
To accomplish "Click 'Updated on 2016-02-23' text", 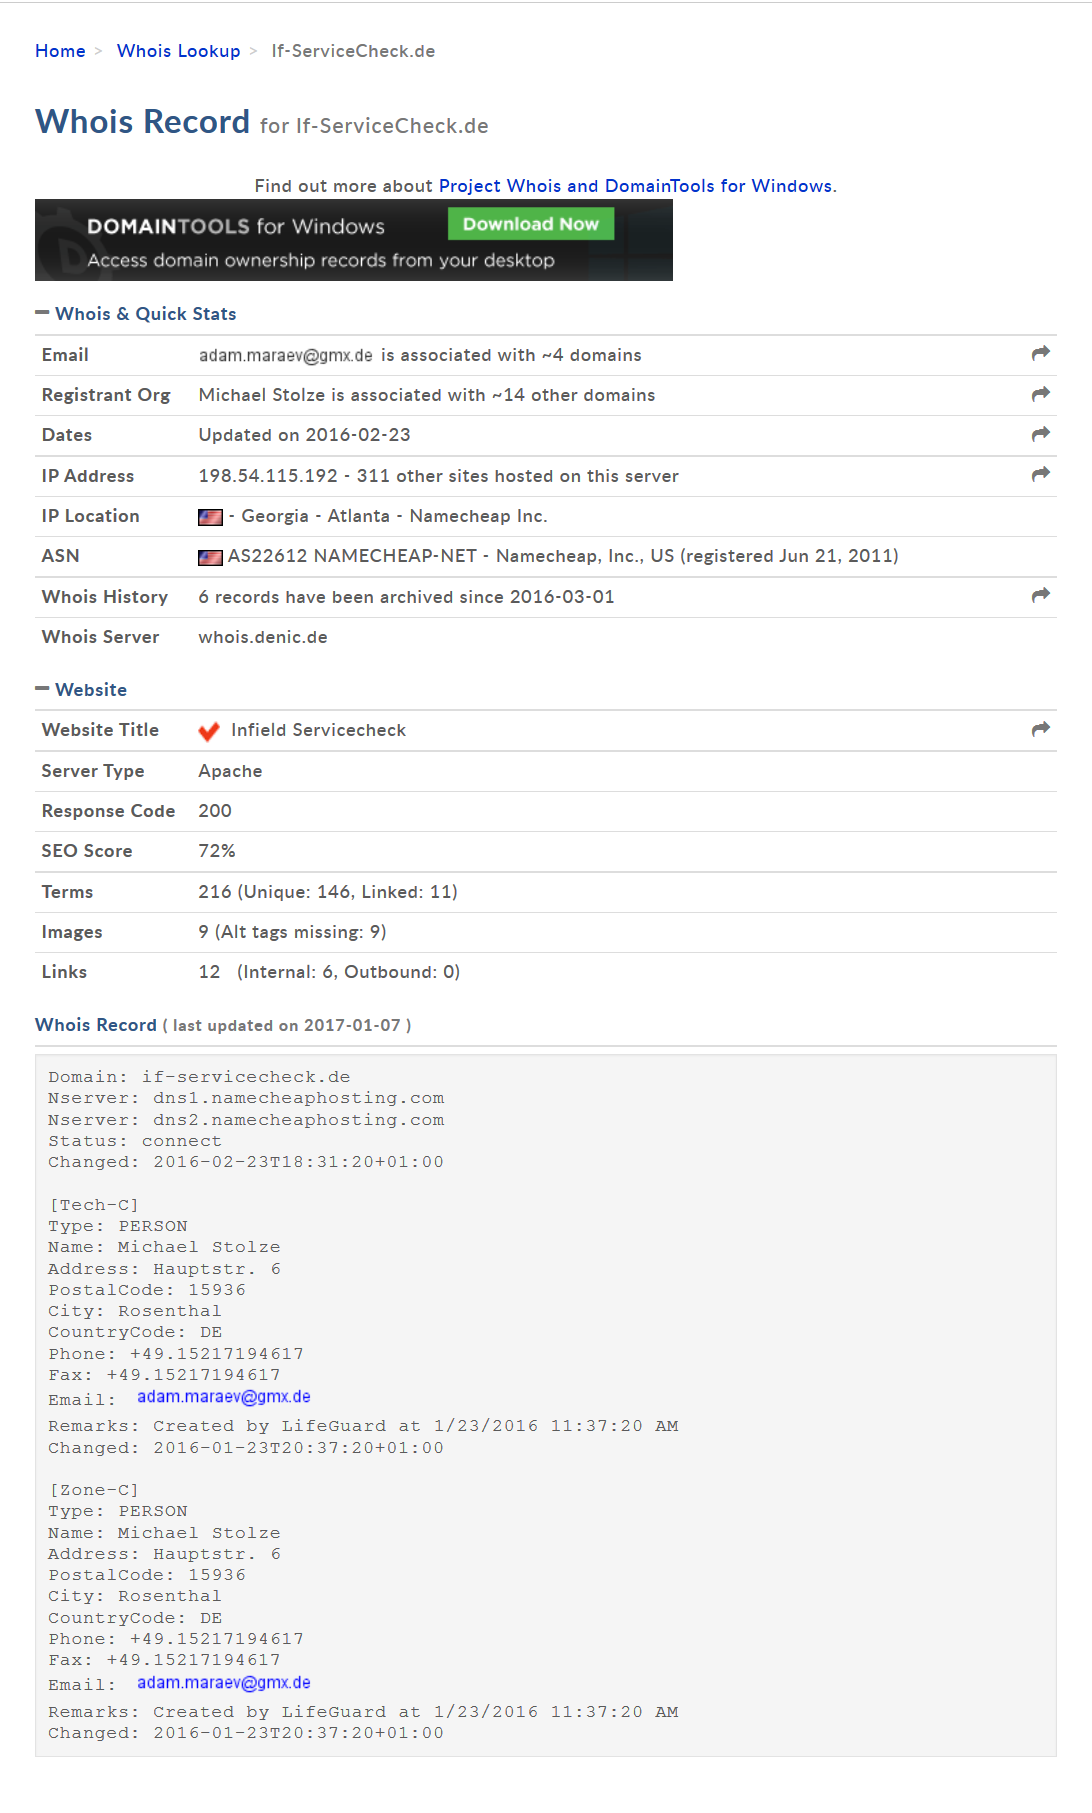I will pyautogui.click(x=305, y=435).
